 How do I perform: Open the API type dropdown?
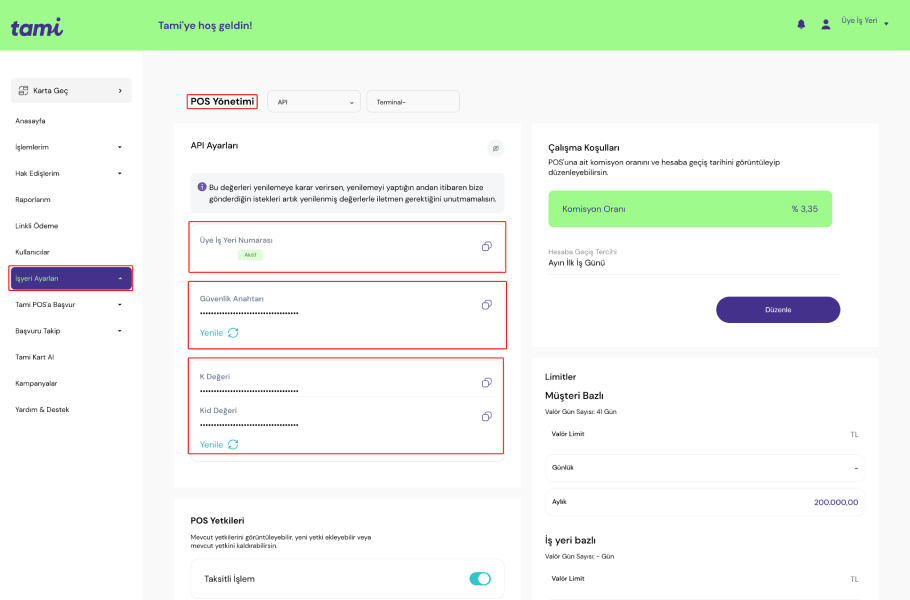point(314,102)
